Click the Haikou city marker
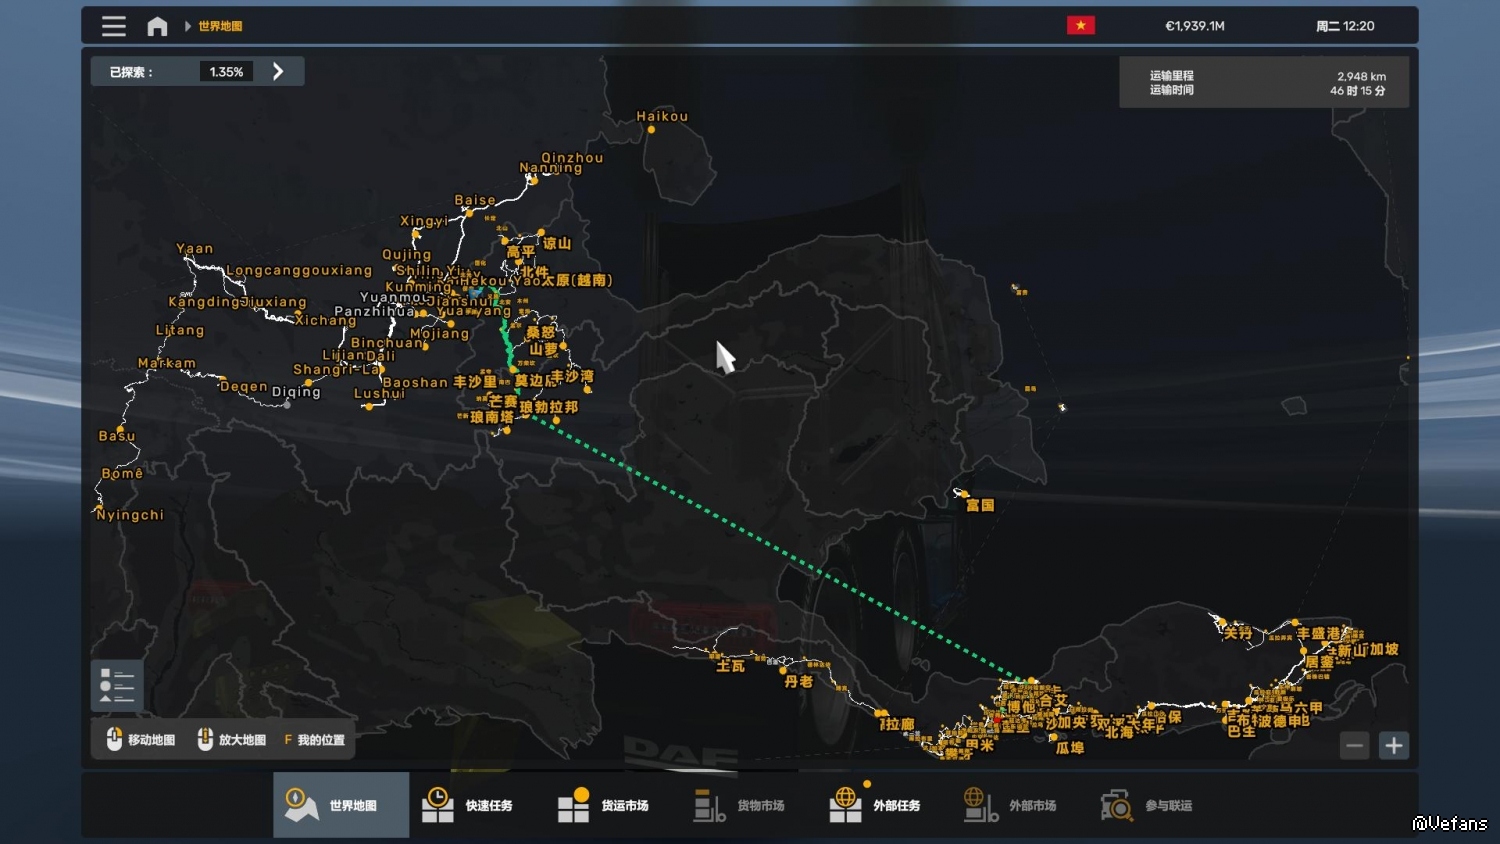Viewport: 1500px width, 844px height. [651, 129]
